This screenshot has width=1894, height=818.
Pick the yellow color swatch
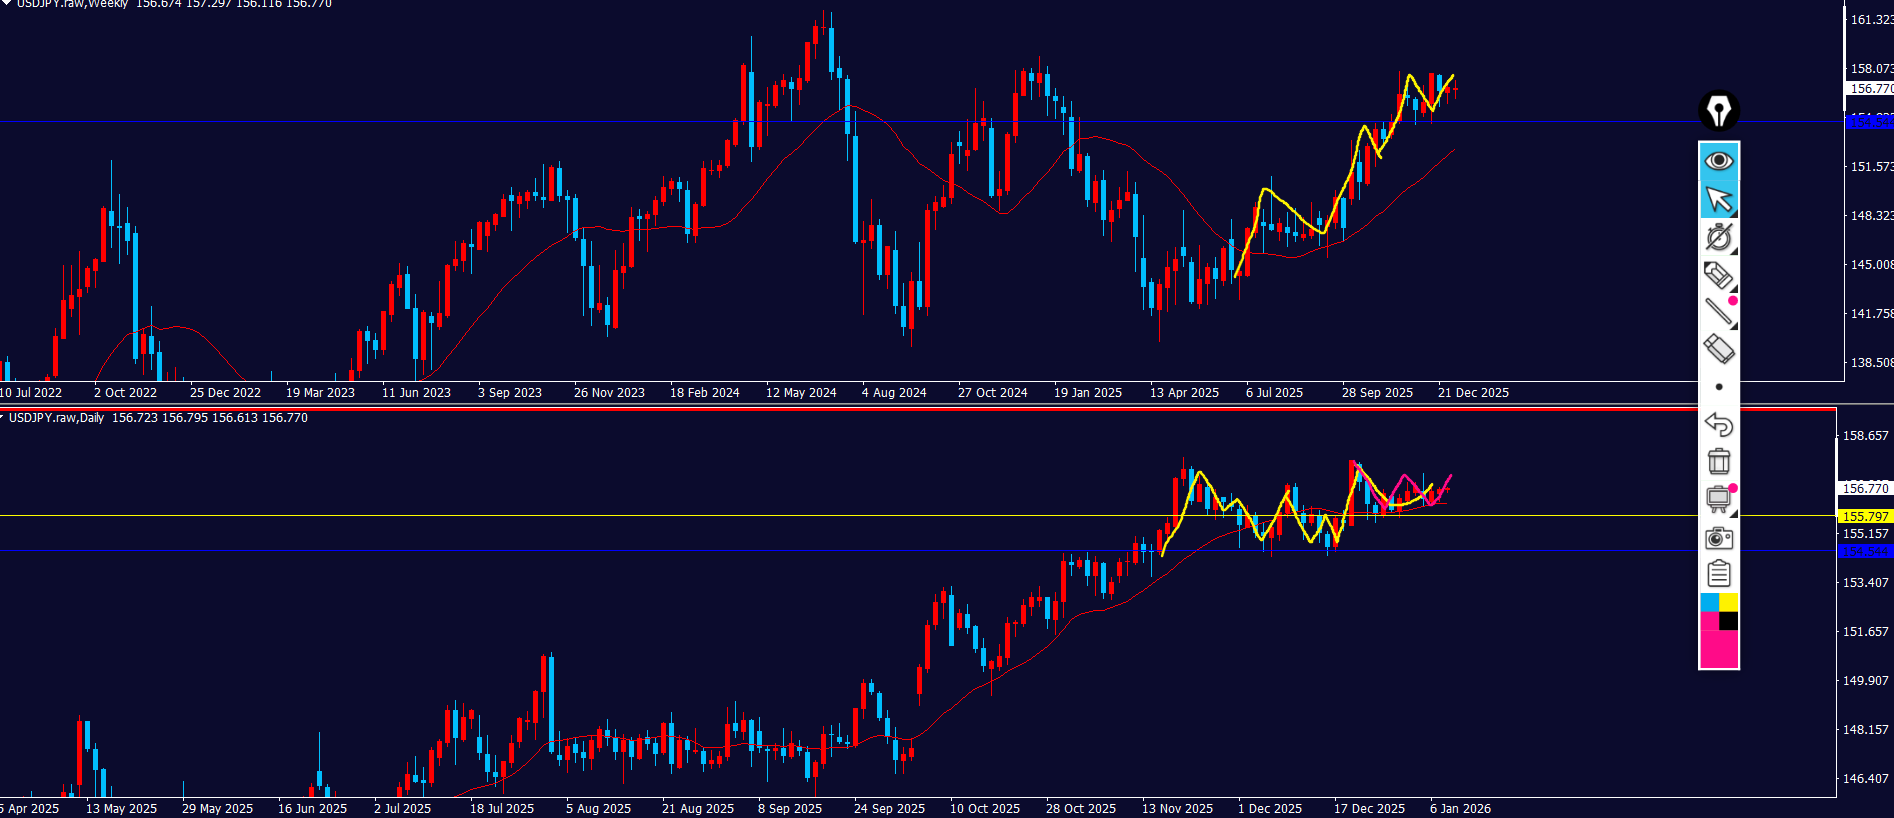point(1728,602)
